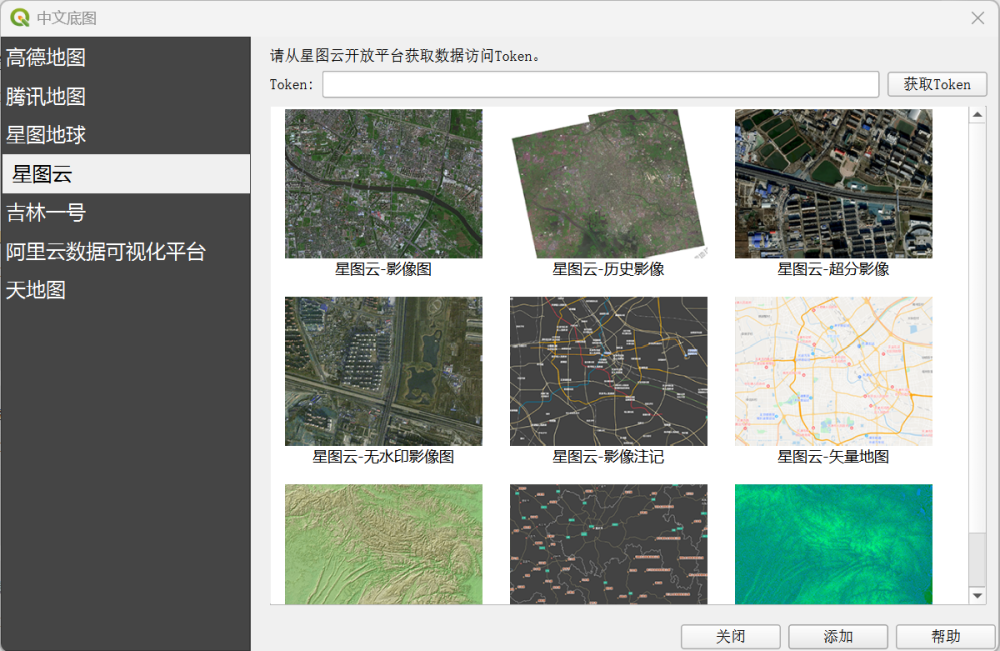Select 星图地球 in the left list

(46, 135)
